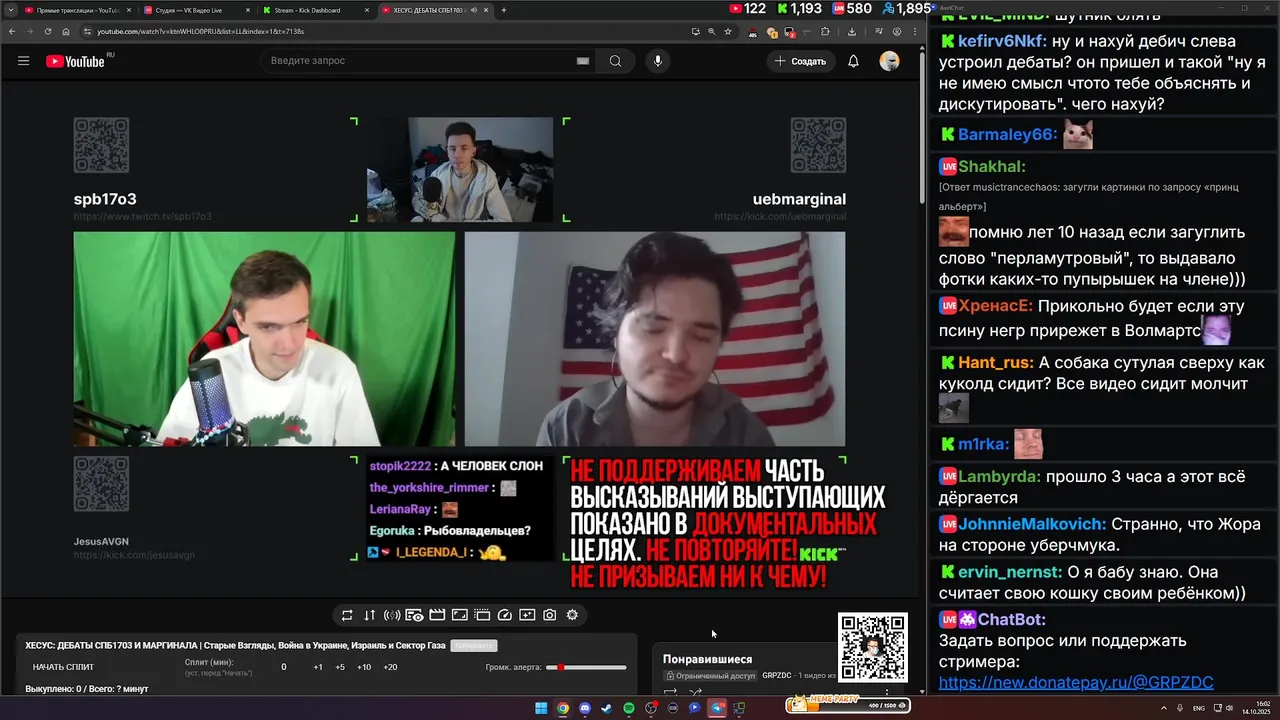Viewport: 1280px width, 720px height.
Task: Open the browser three-dot menu
Action: (915, 31)
